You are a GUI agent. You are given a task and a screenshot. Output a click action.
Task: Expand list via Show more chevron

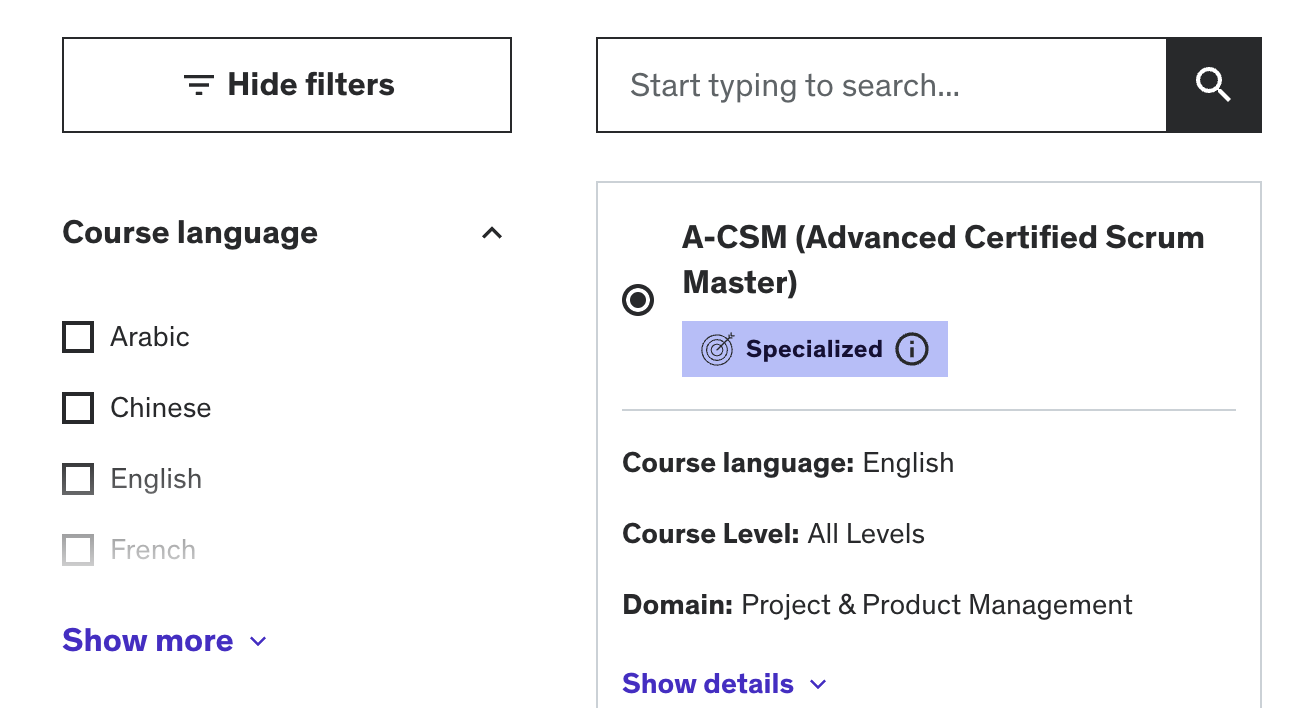click(258, 641)
